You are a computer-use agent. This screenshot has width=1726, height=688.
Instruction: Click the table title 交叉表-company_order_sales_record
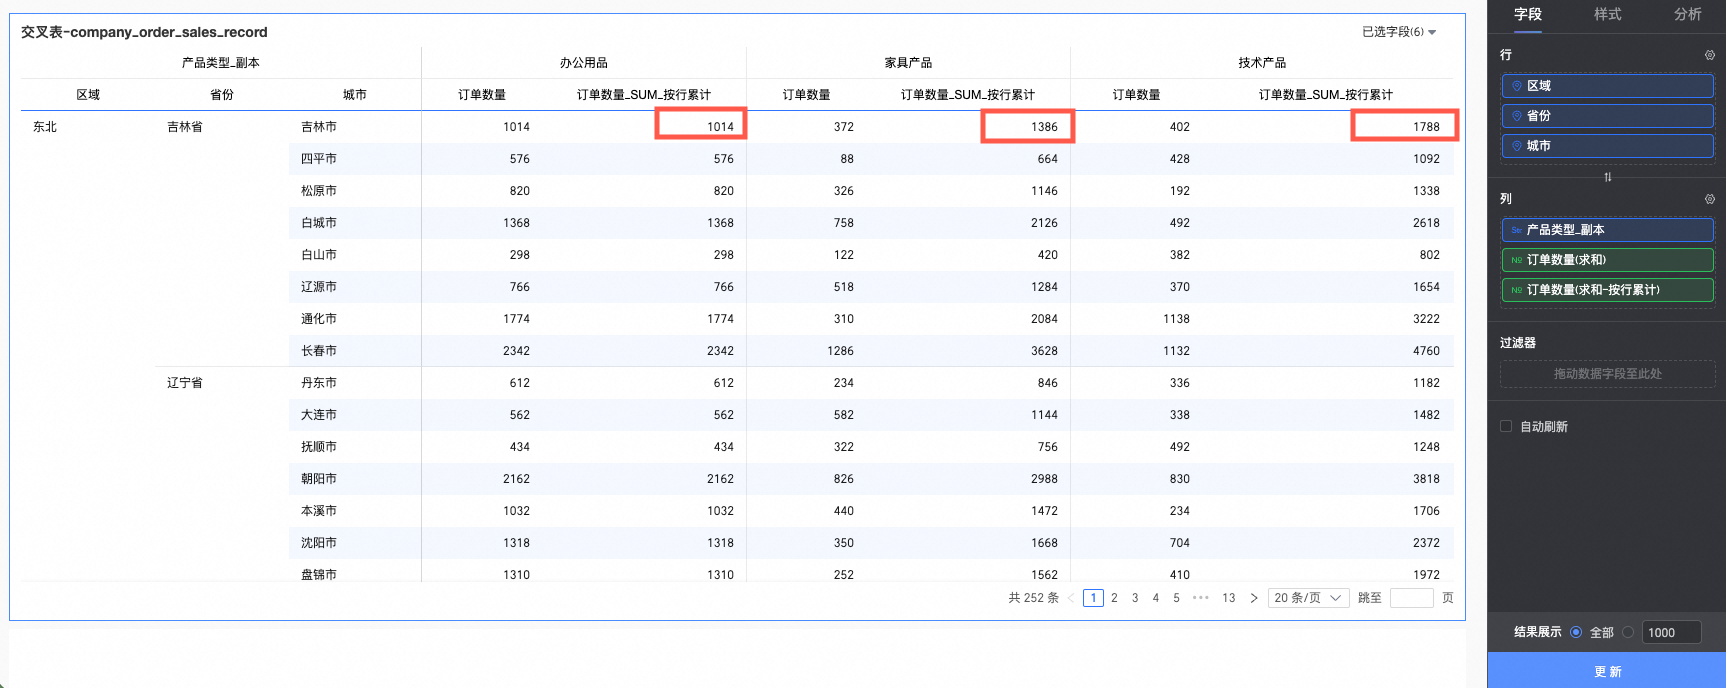(x=144, y=32)
